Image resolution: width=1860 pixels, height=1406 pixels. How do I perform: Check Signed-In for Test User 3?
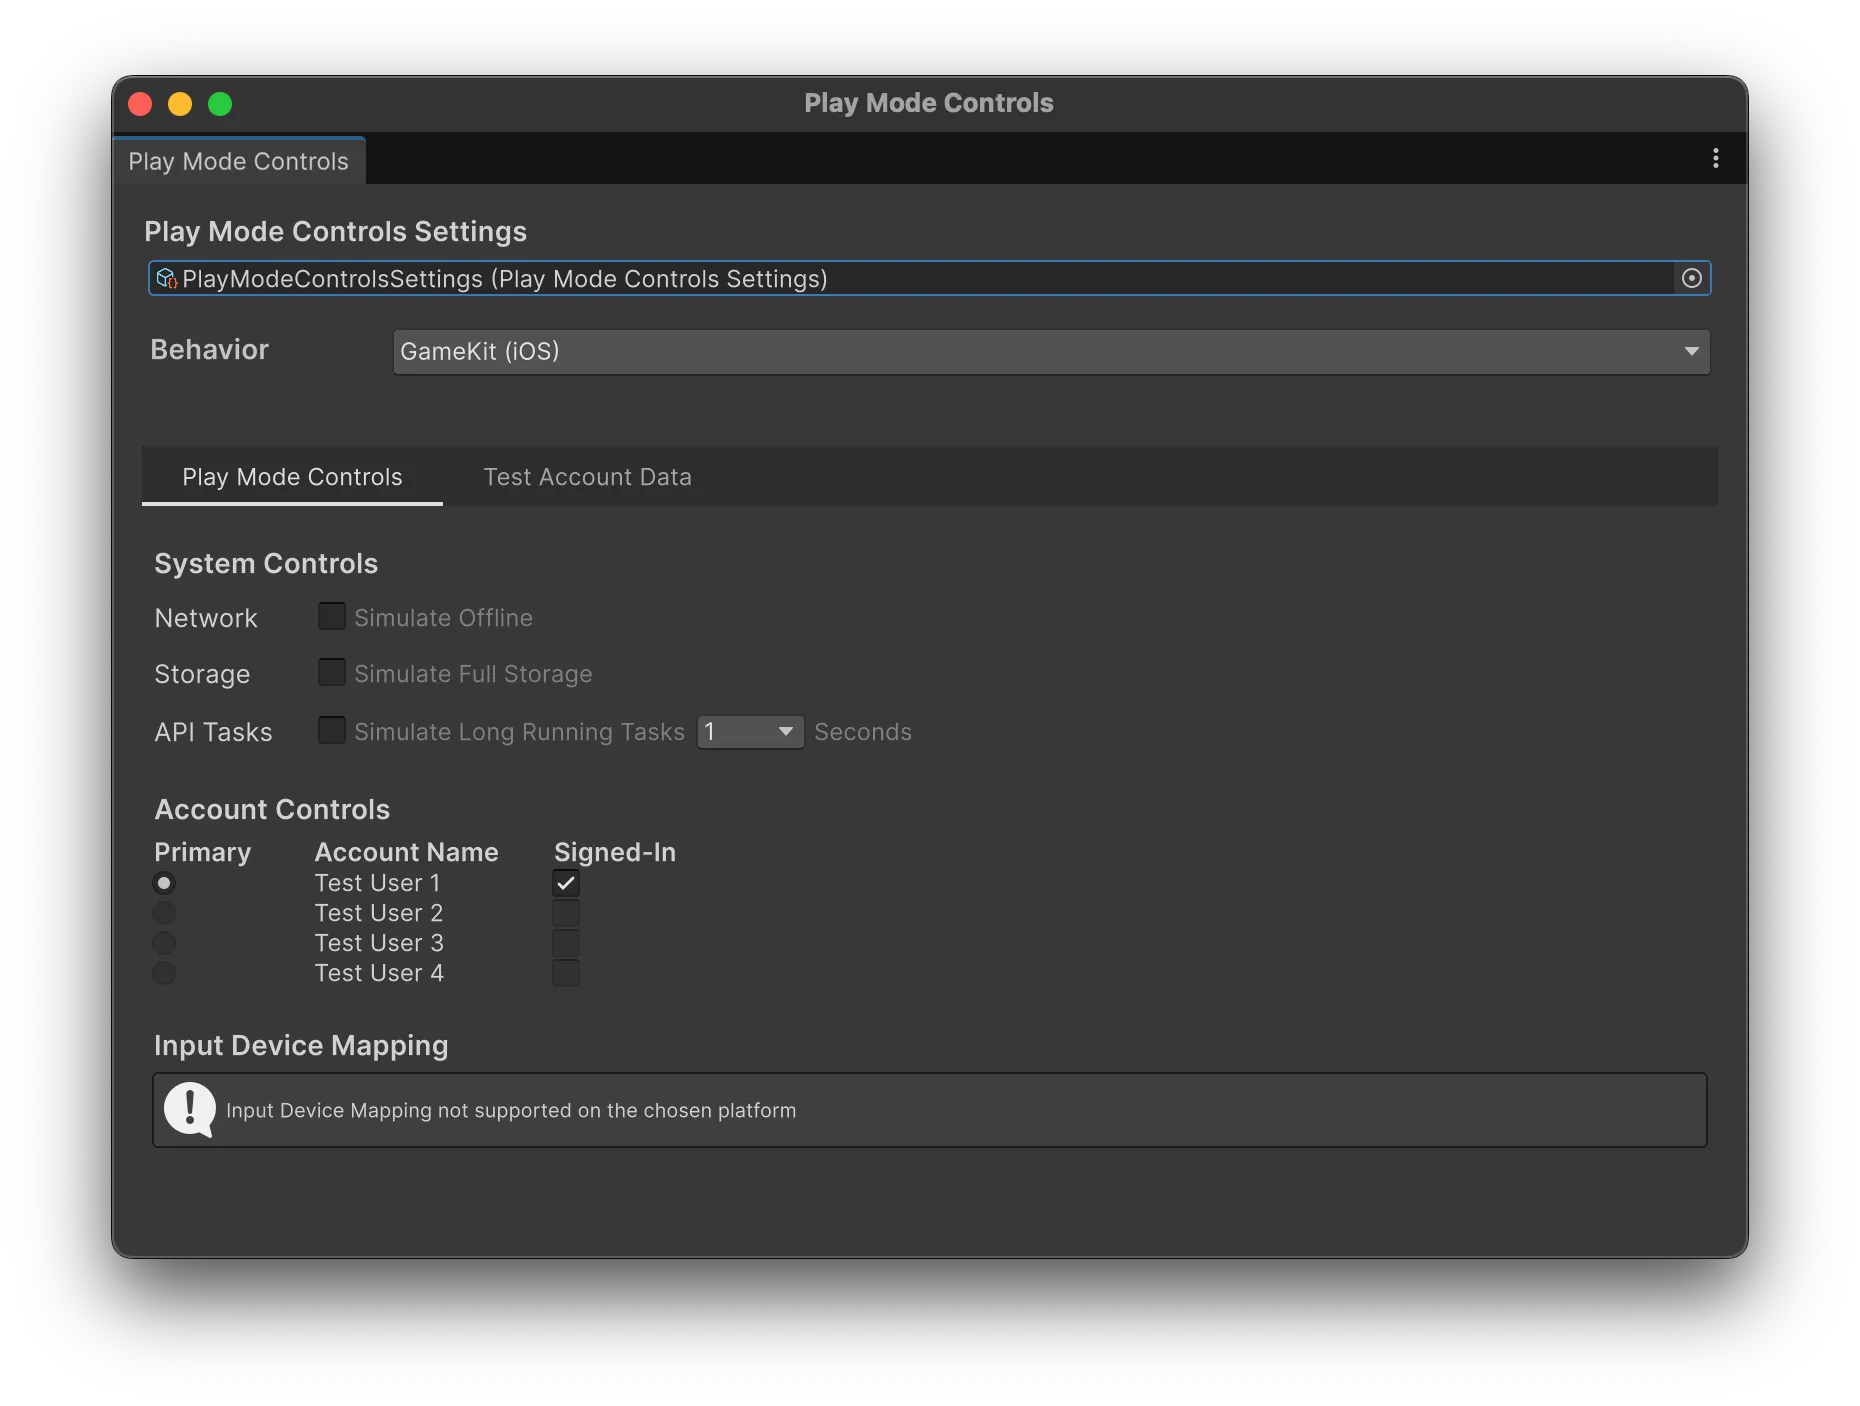pyautogui.click(x=566, y=943)
